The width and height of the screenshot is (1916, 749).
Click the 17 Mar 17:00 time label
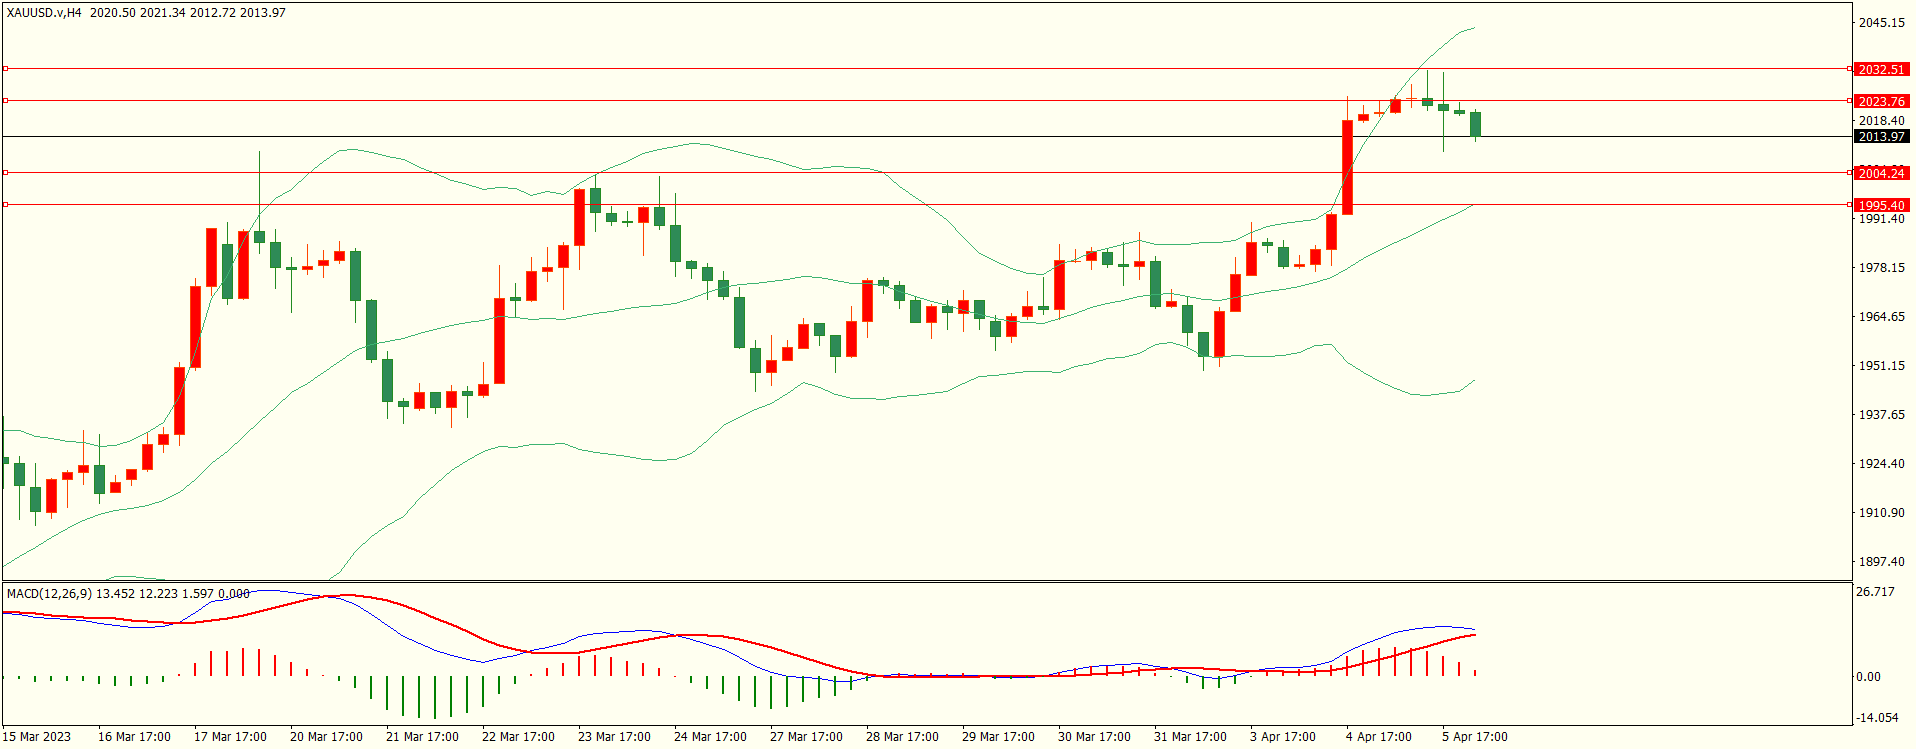(230, 736)
